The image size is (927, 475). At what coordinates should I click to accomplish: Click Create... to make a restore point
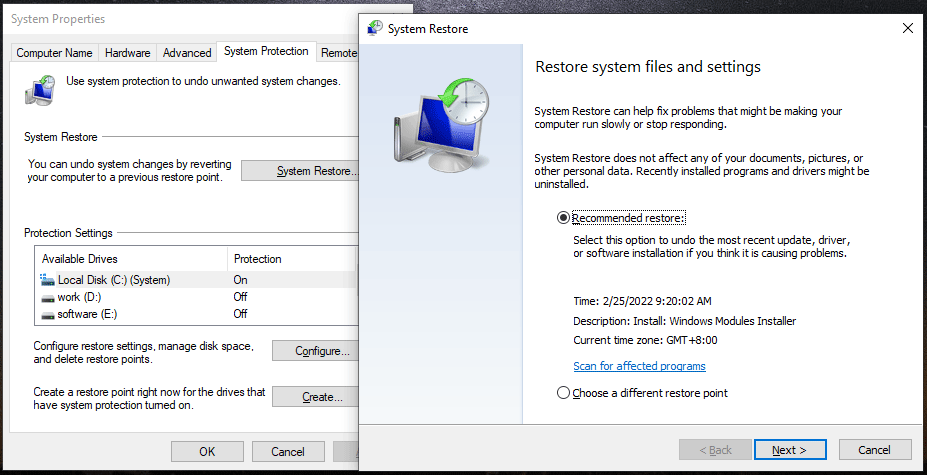[x=315, y=397]
